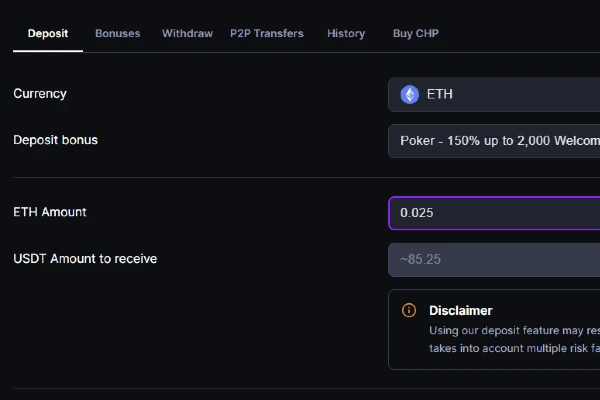Click the 'takes into account multiple risk' line
Viewport: 600px width, 400px height.
514,350
